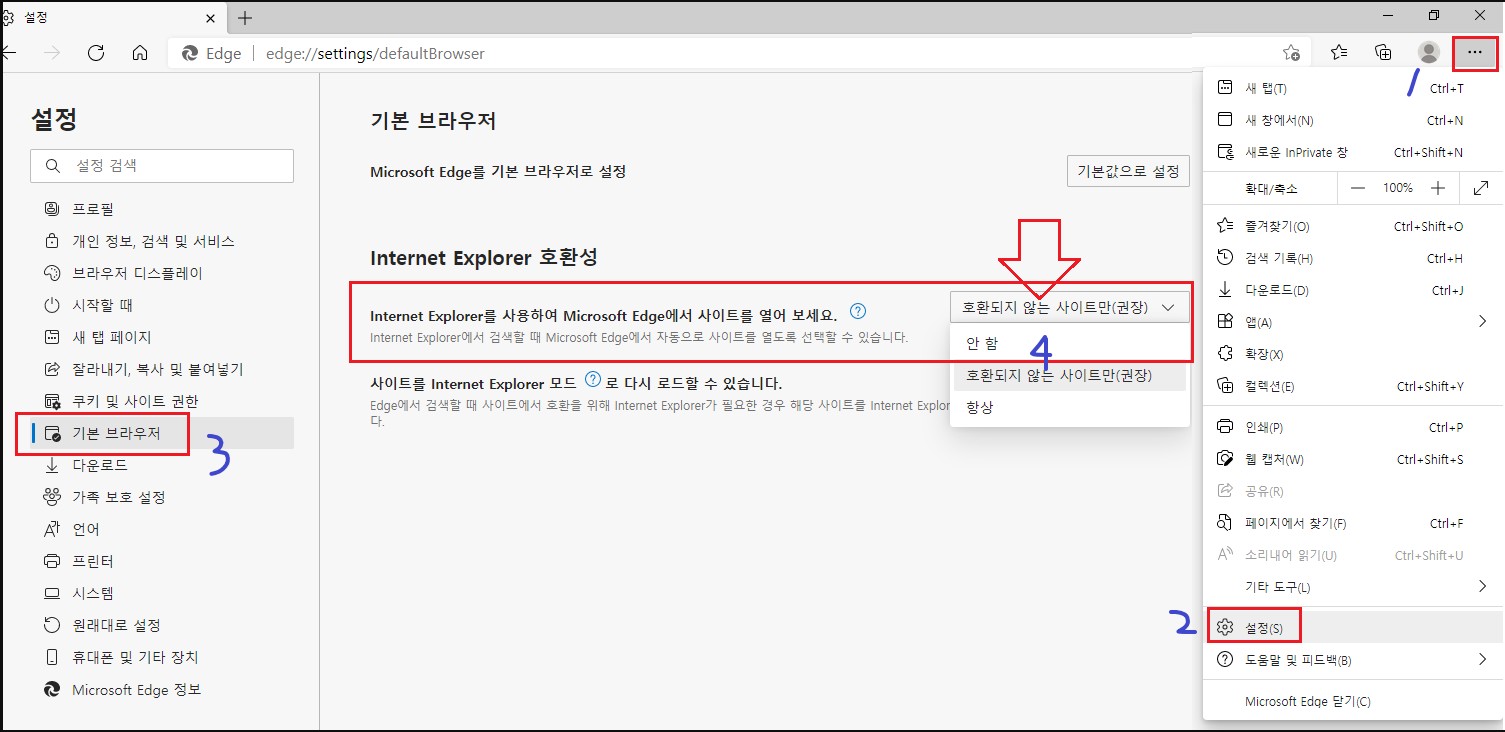Expand the 앱(A) submenu
Image resolution: width=1505 pixels, height=732 pixels.
(x=1353, y=322)
